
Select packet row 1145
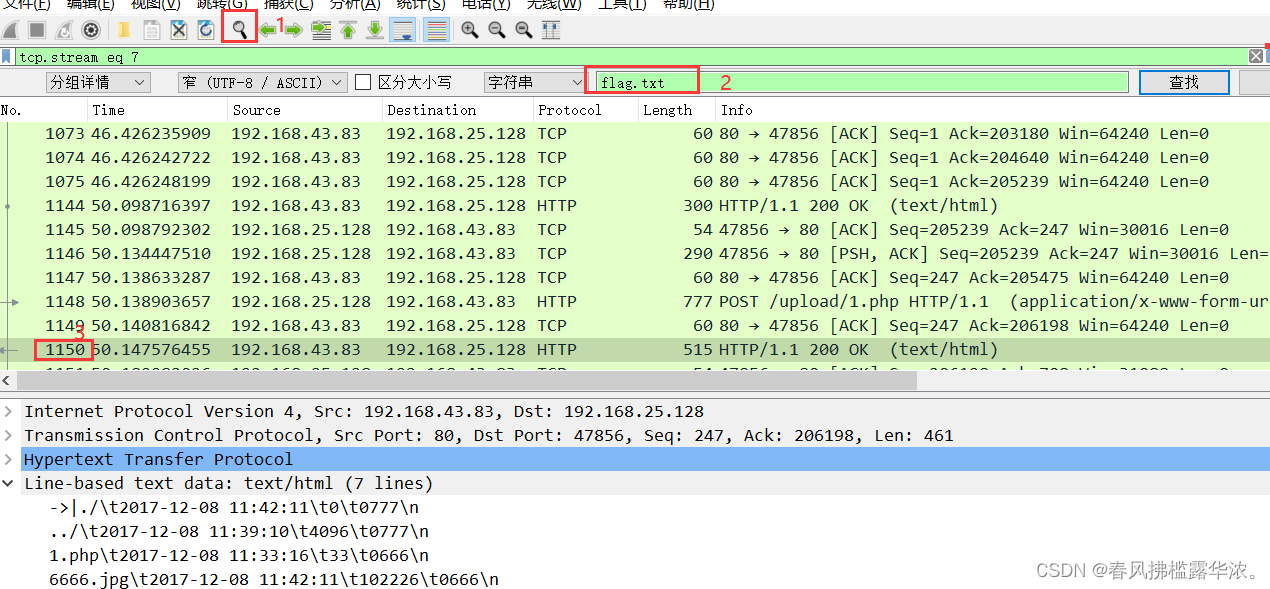tap(635, 229)
